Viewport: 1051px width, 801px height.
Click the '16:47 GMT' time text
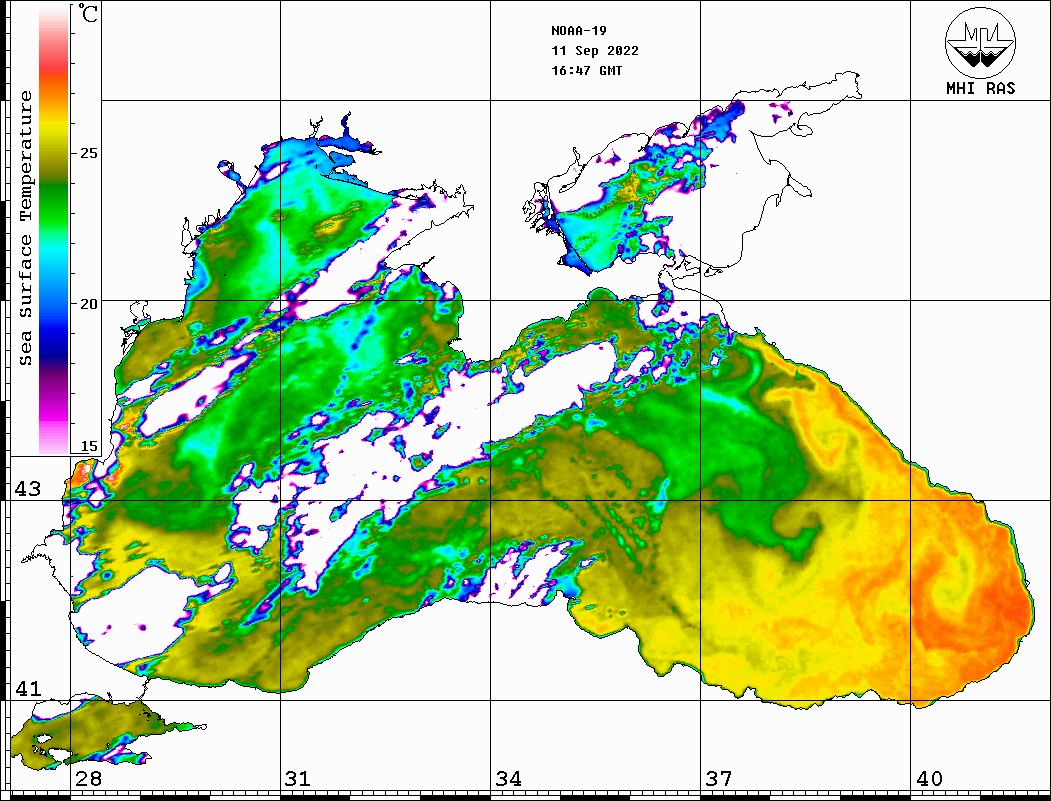587,70
